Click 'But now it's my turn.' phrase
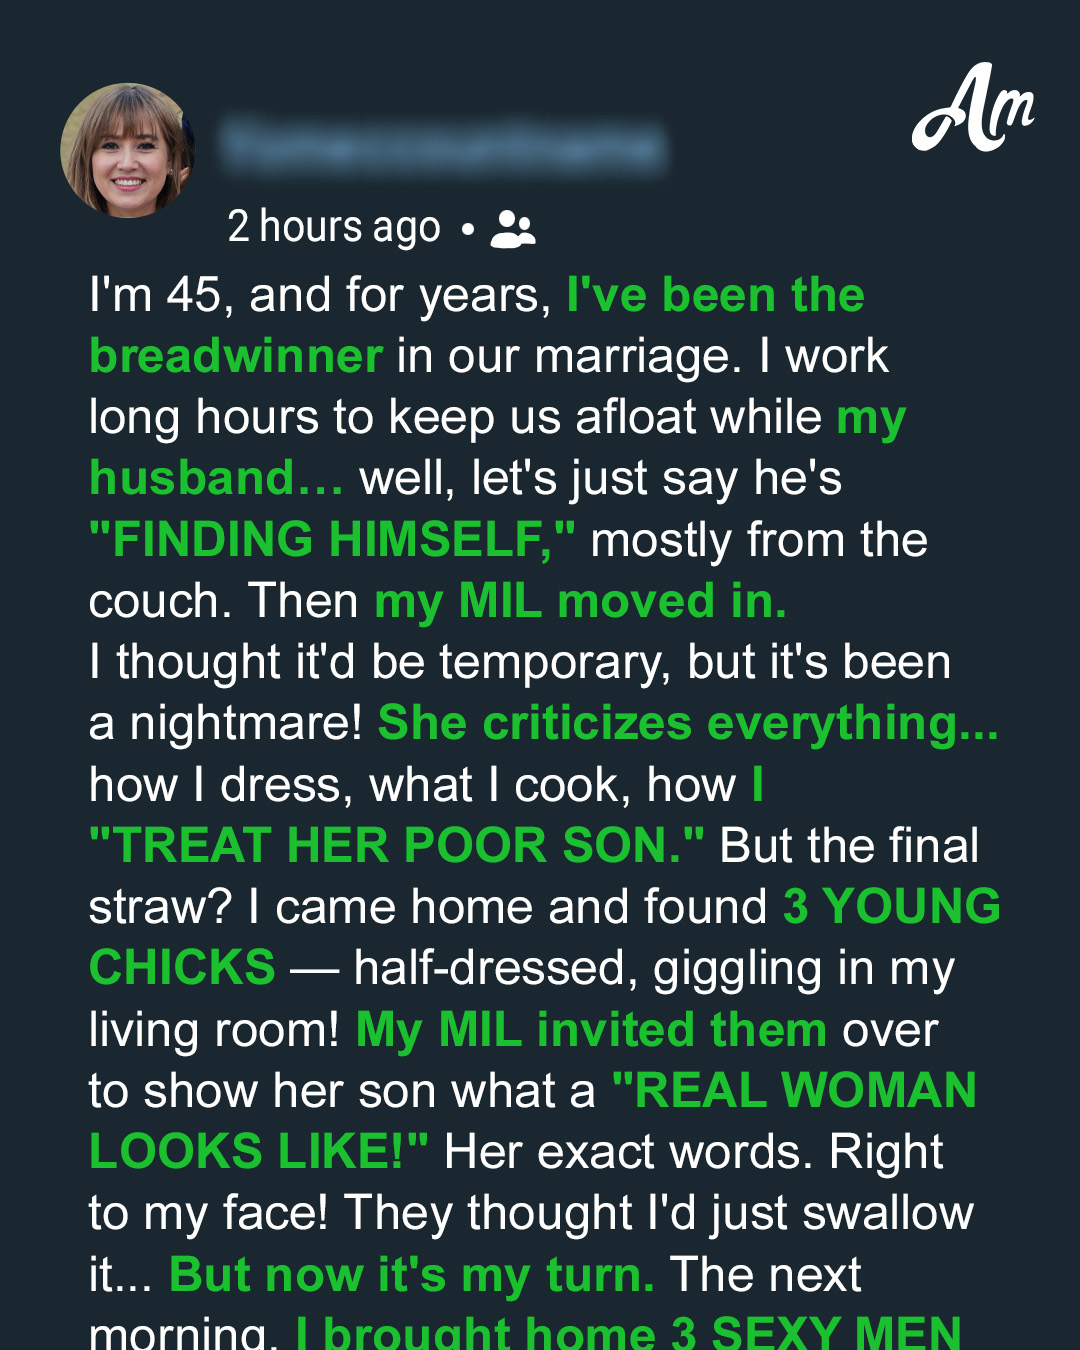 (x=412, y=1276)
